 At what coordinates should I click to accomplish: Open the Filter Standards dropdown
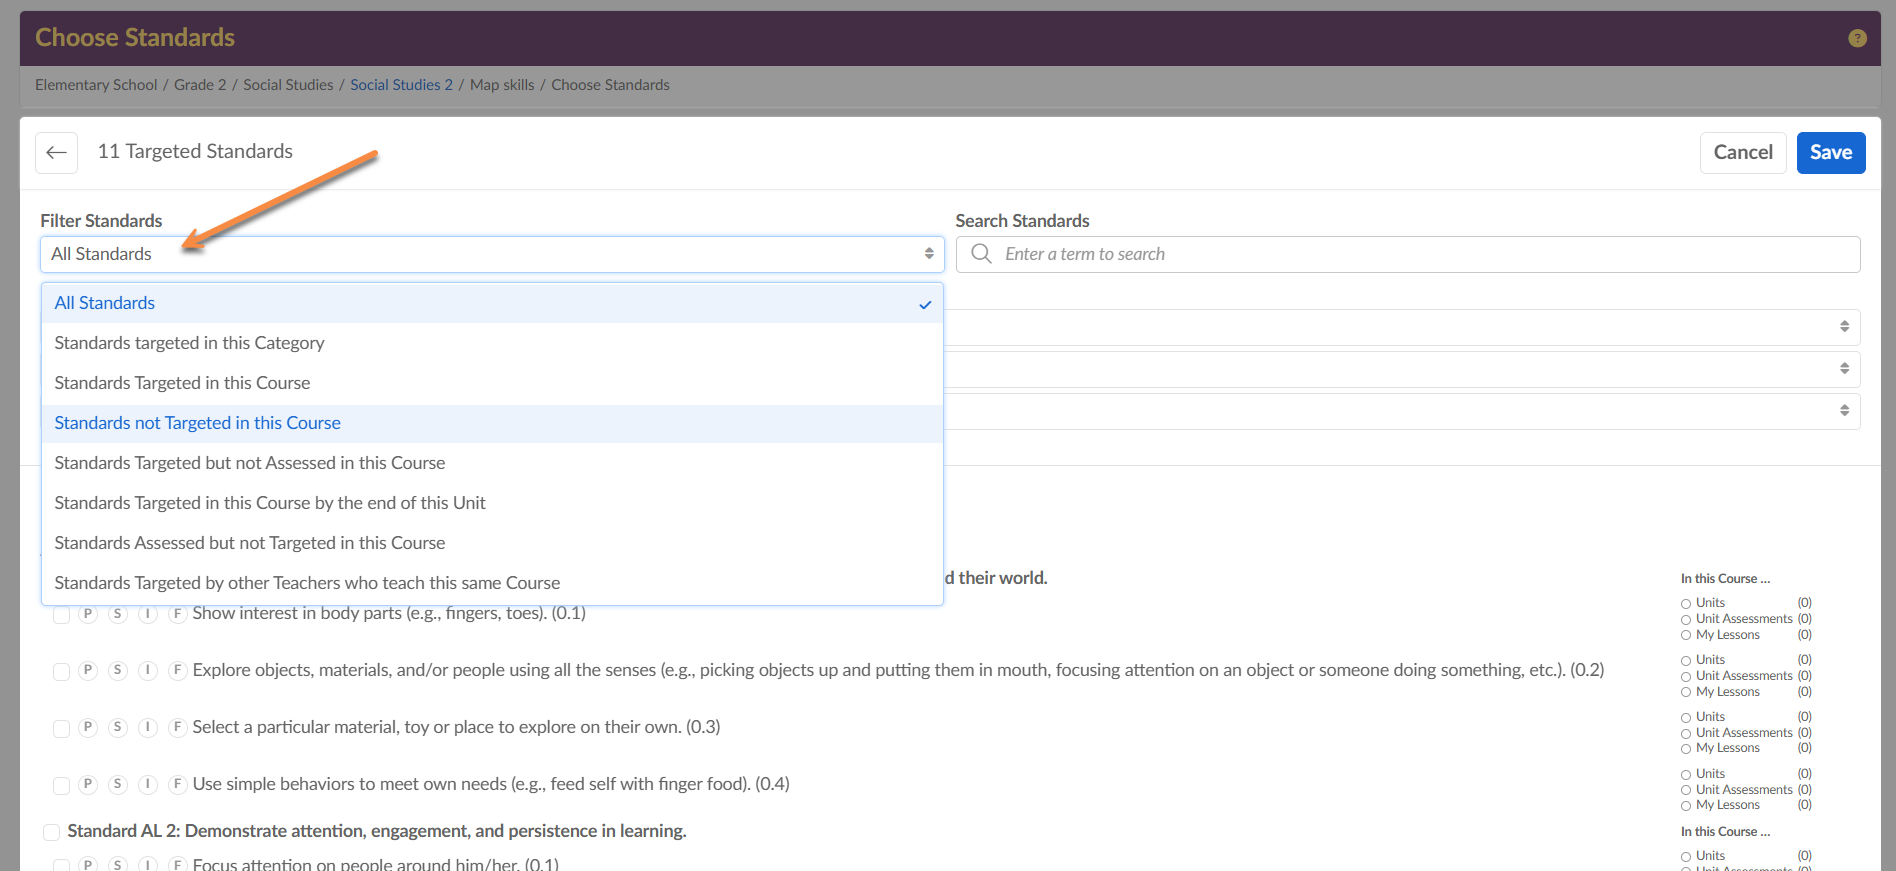491,254
